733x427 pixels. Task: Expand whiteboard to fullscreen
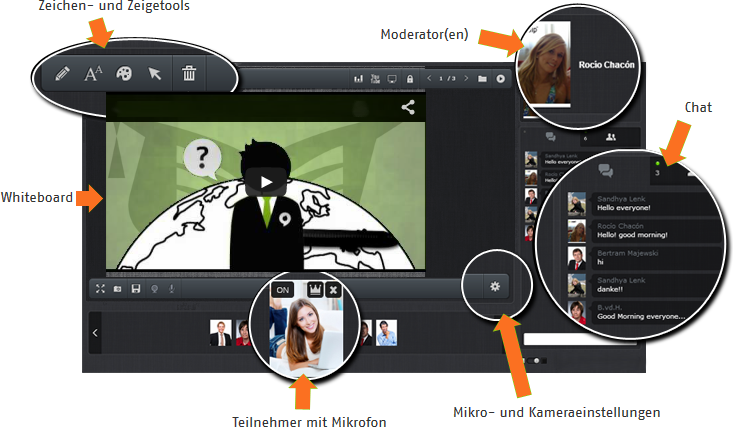pyautogui.click(x=100, y=288)
